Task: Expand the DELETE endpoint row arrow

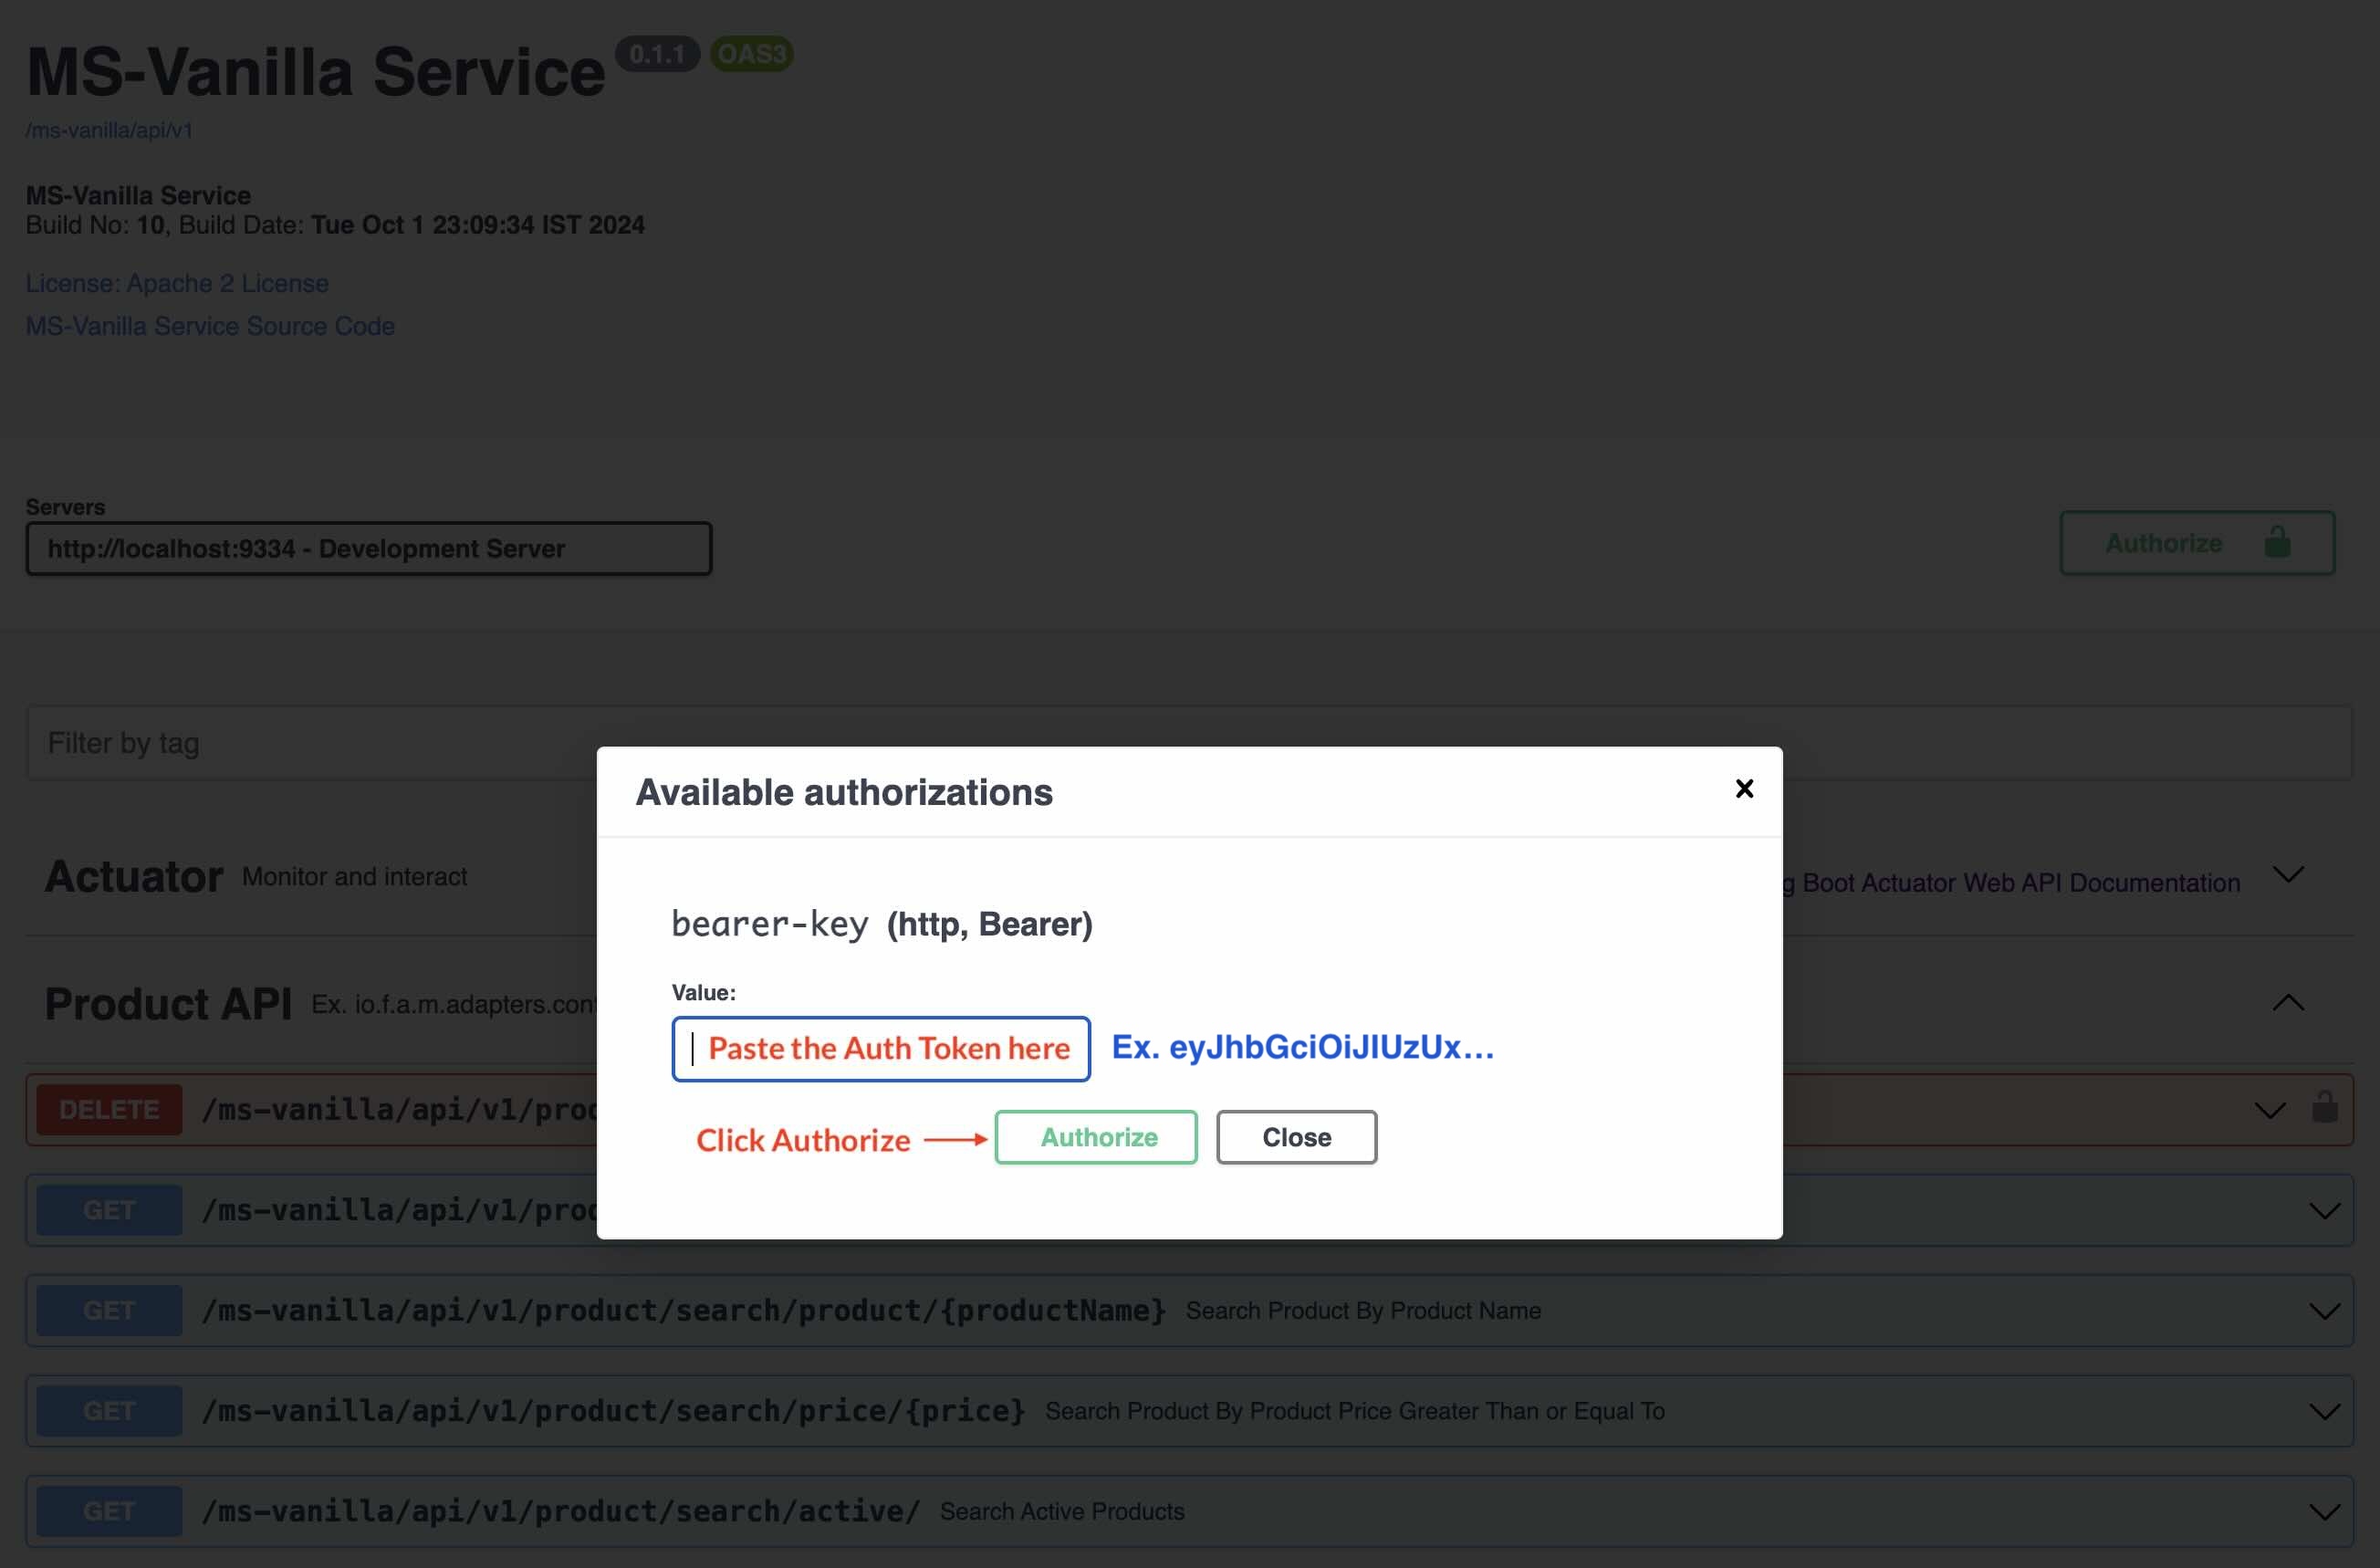Action: 2270,1110
